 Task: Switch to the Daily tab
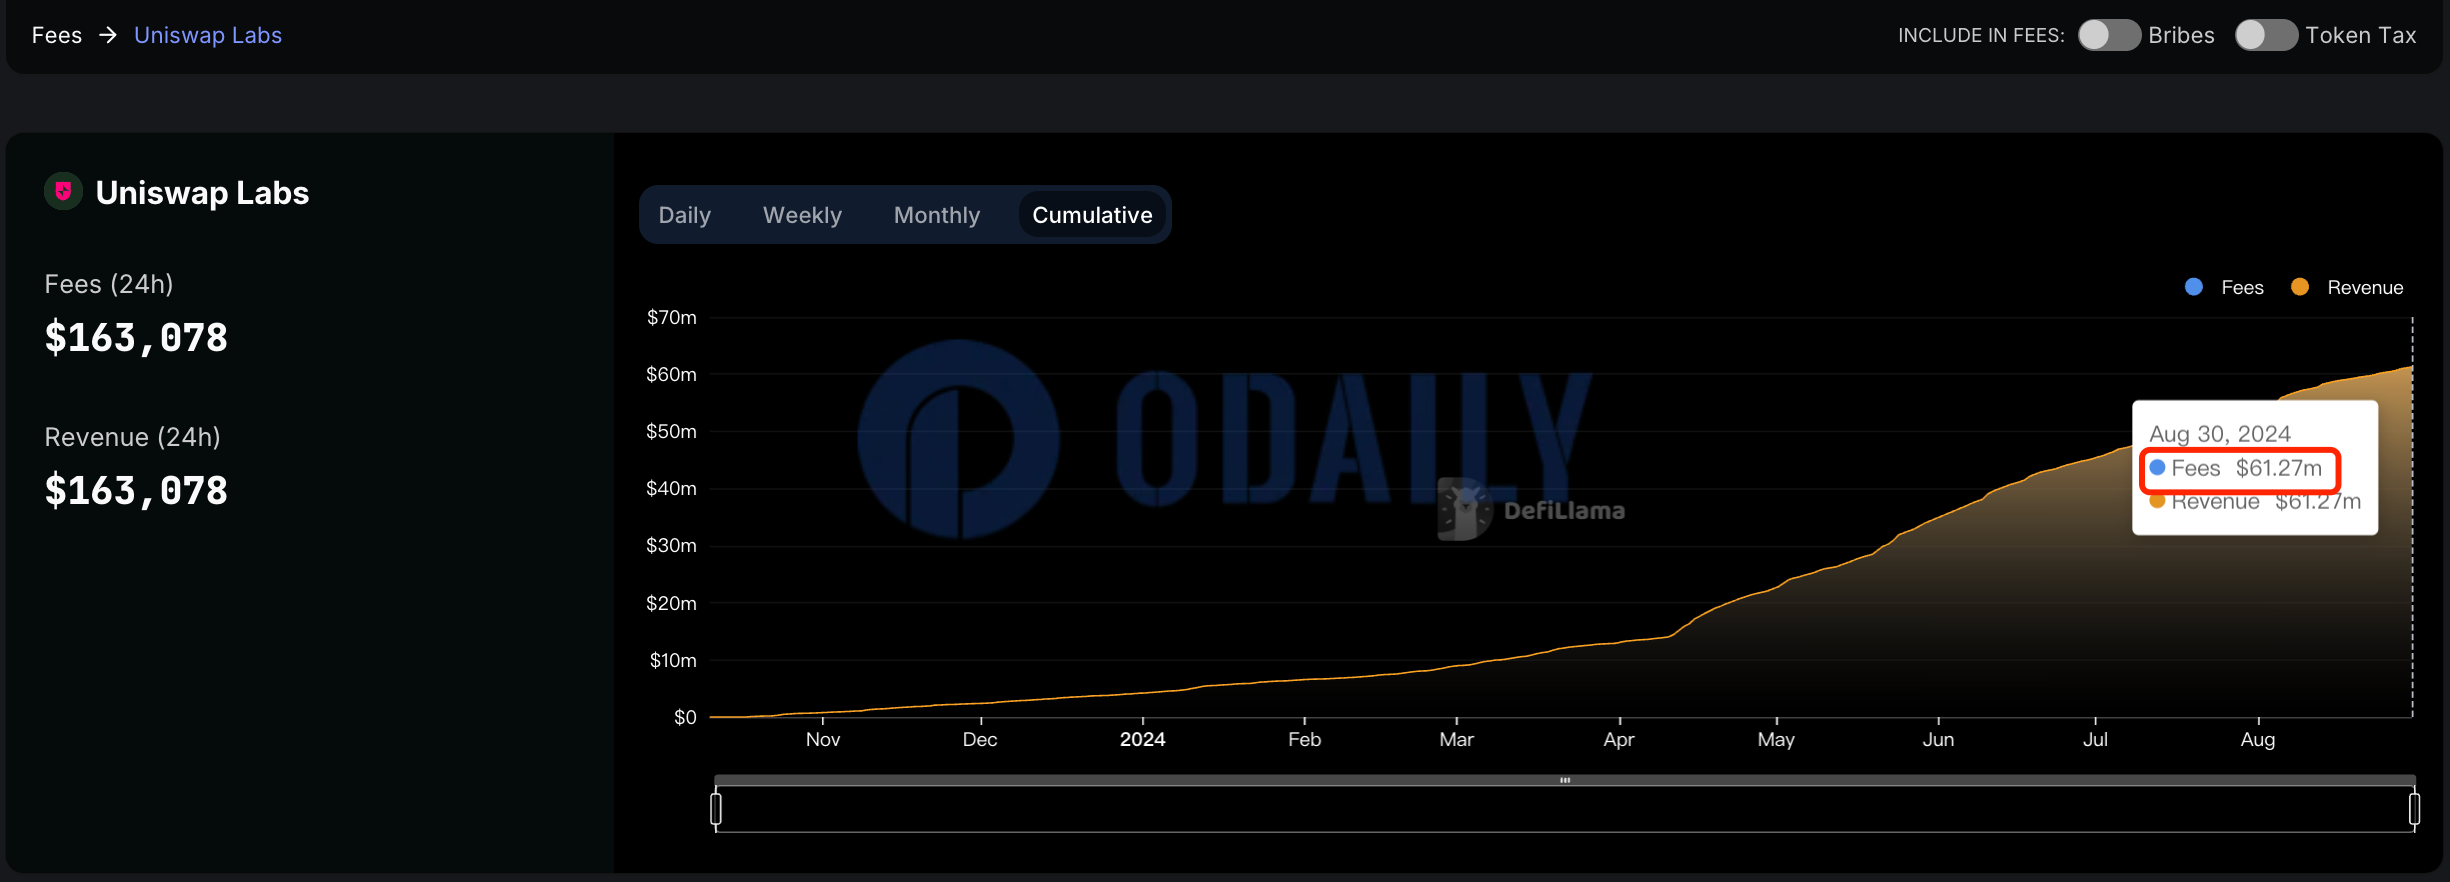pyautogui.click(x=685, y=215)
